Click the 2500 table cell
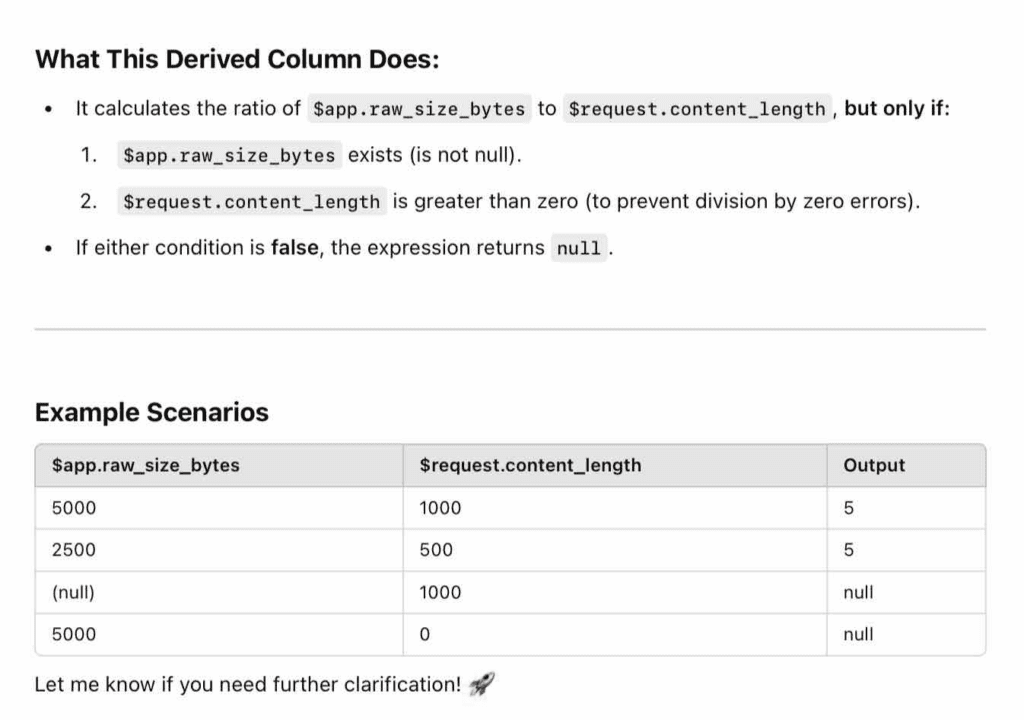Viewport: 1024px width, 720px height. pyautogui.click(x=74, y=550)
